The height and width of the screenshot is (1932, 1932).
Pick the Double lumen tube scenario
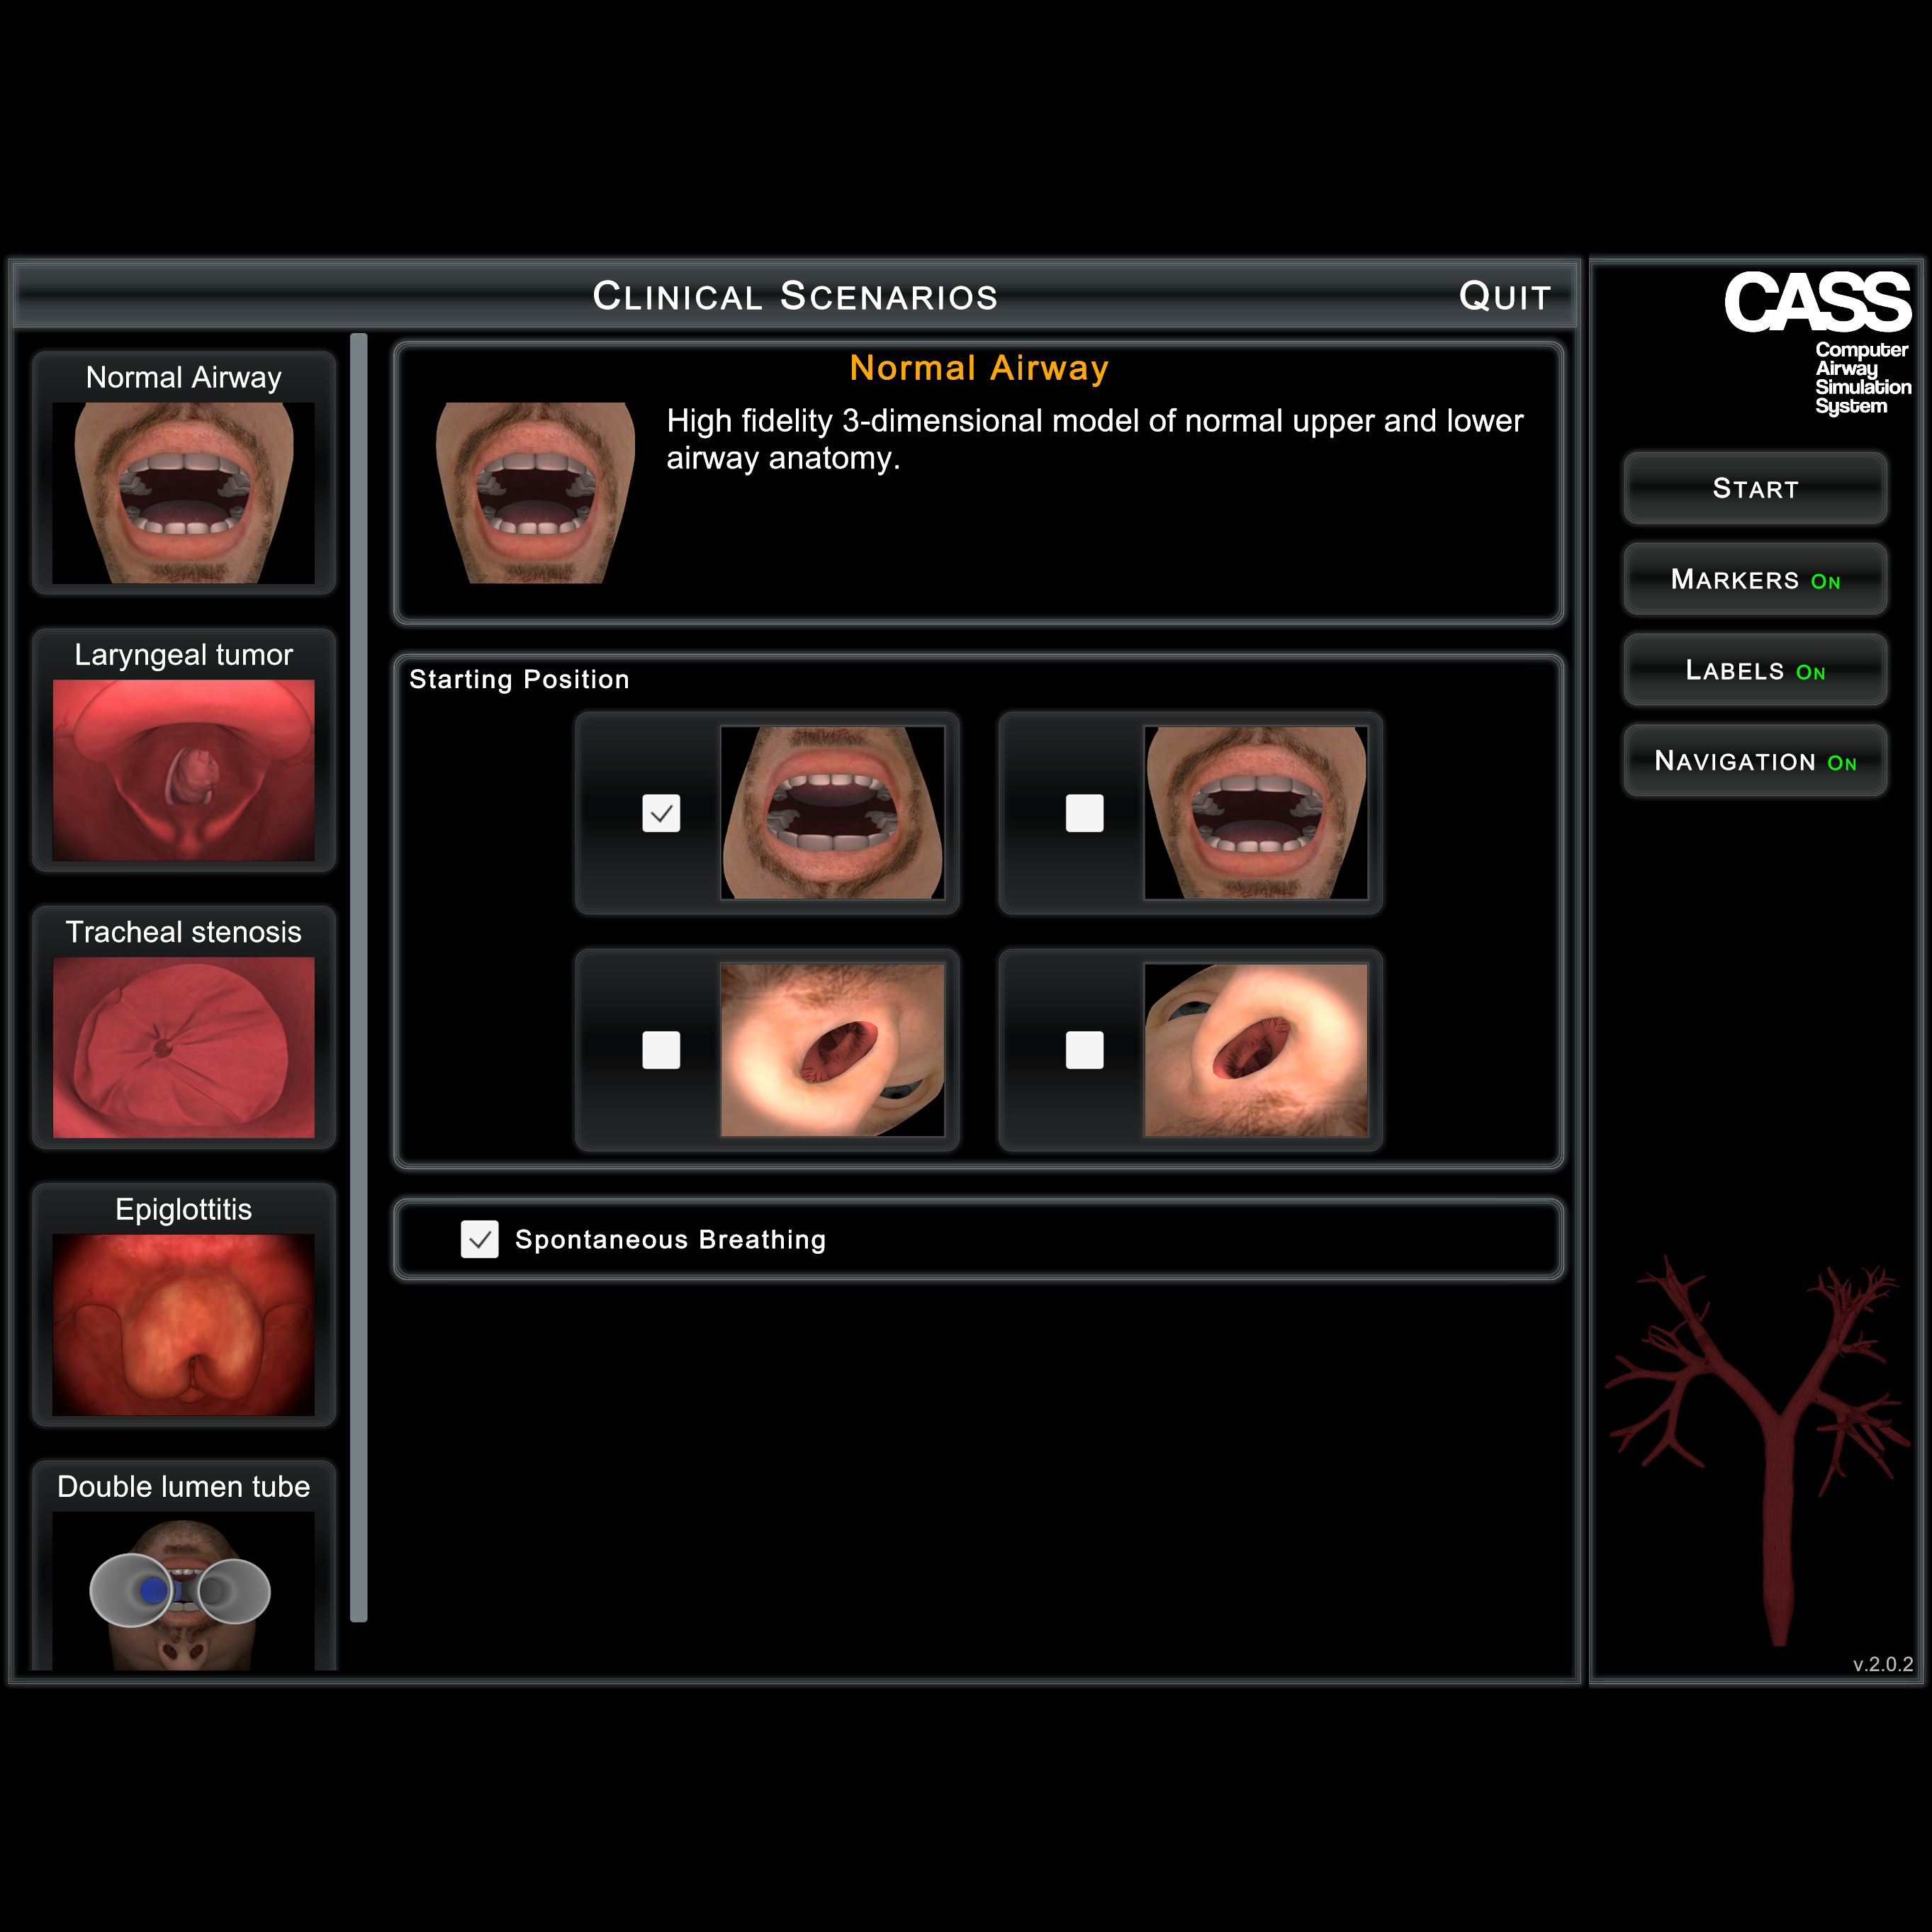pos(183,1588)
